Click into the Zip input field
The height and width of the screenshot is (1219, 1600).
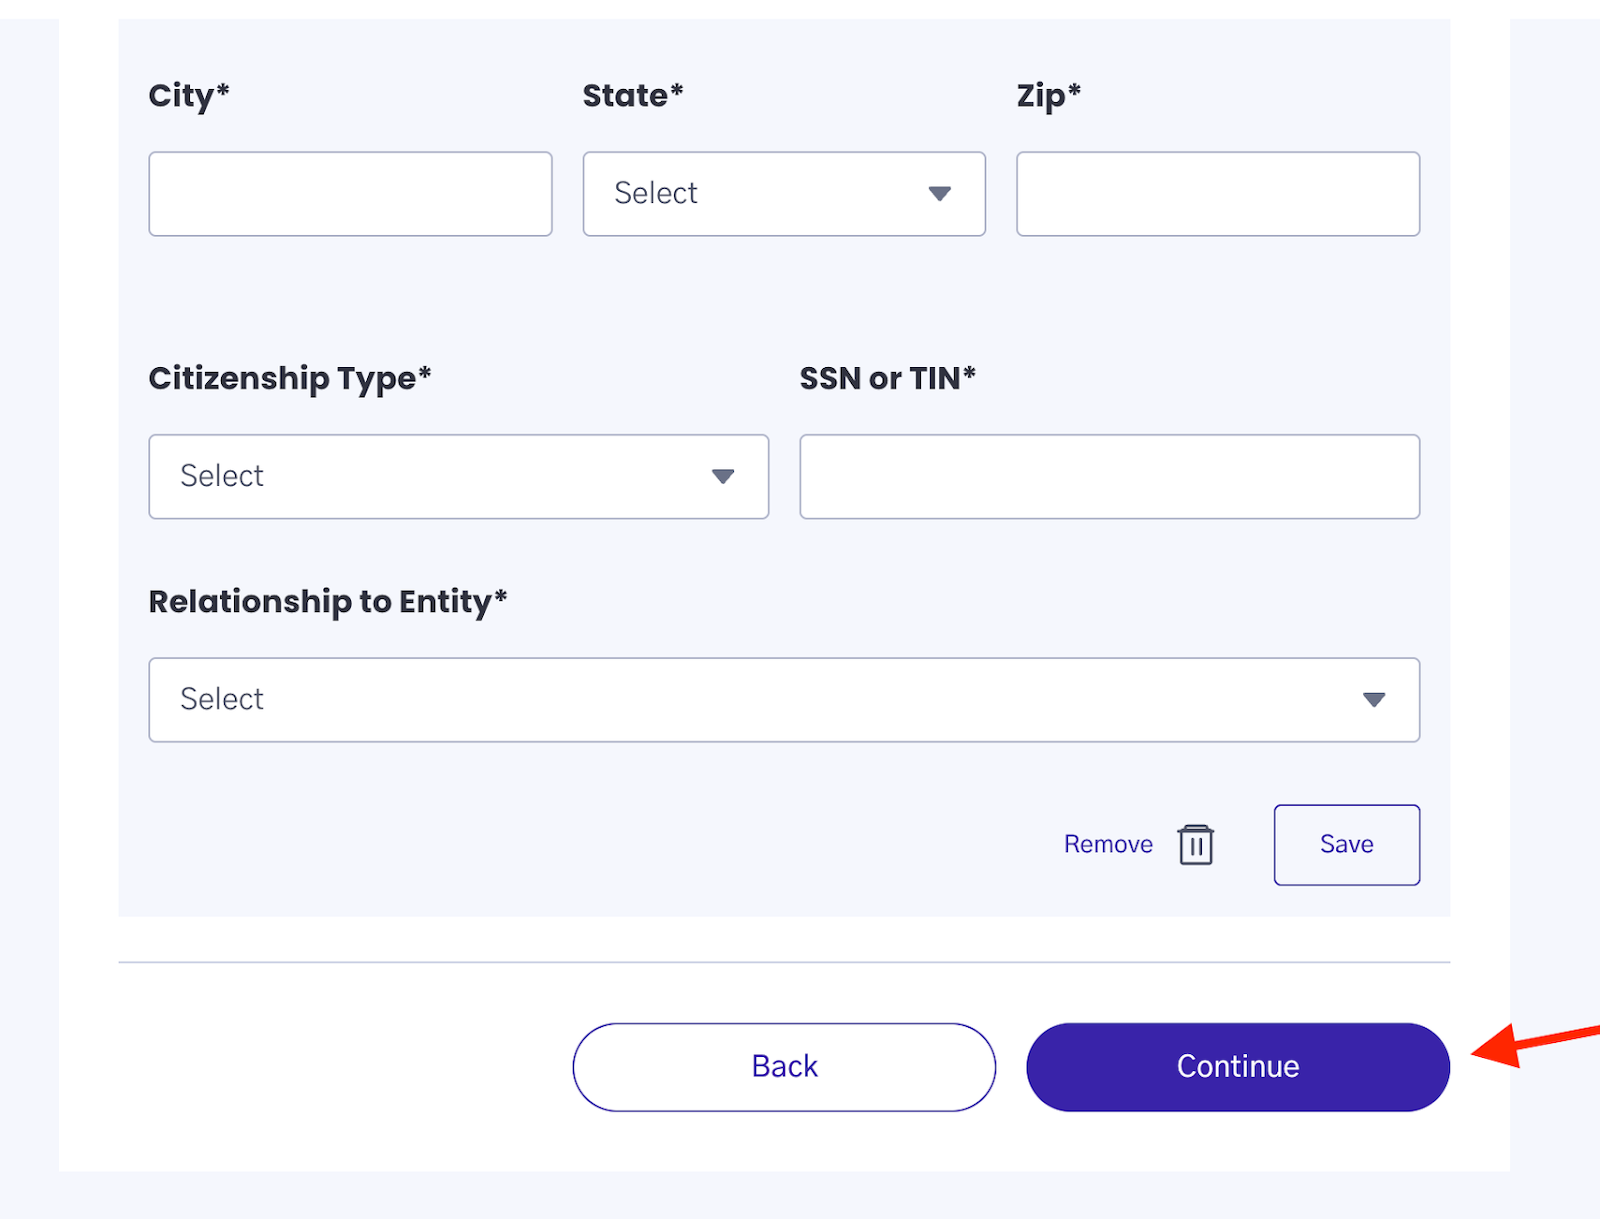pos(1218,194)
